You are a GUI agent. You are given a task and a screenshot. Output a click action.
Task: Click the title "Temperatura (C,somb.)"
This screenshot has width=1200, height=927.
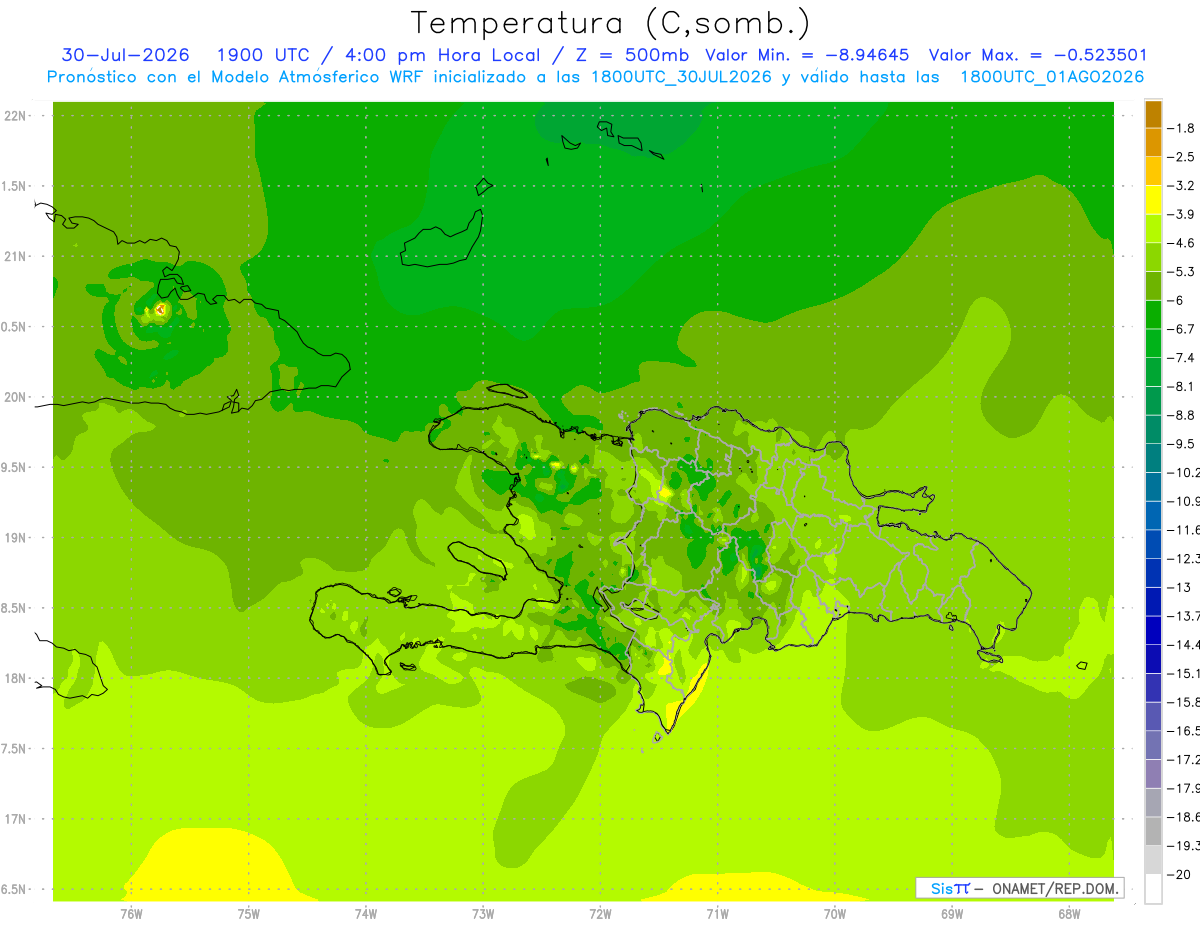610,23
